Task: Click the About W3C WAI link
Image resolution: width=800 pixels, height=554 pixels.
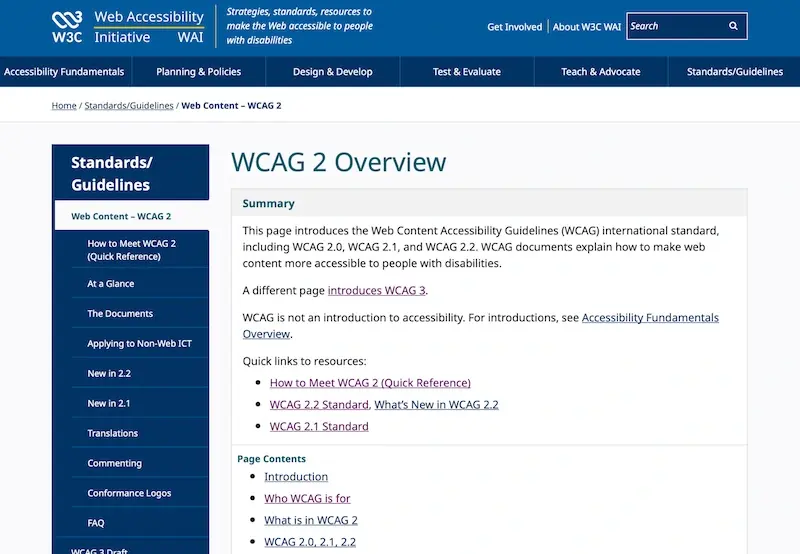Action: pyautogui.click(x=587, y=27)
